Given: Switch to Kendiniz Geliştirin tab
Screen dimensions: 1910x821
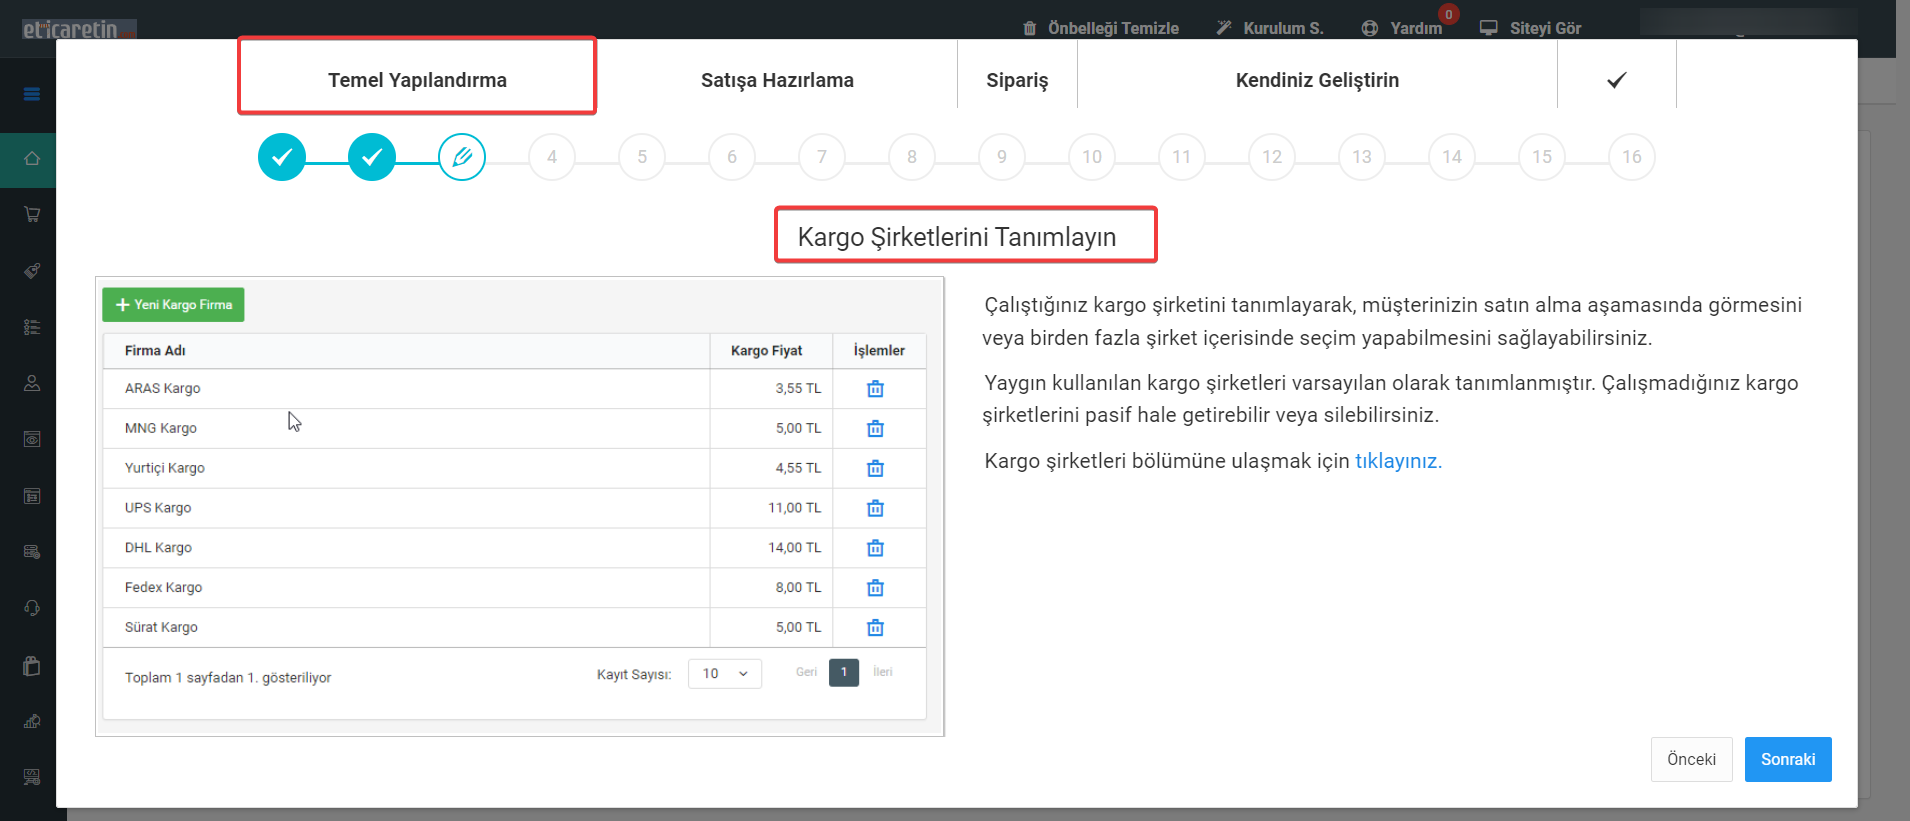Looking at the screenshot, I should point(1317,80).
